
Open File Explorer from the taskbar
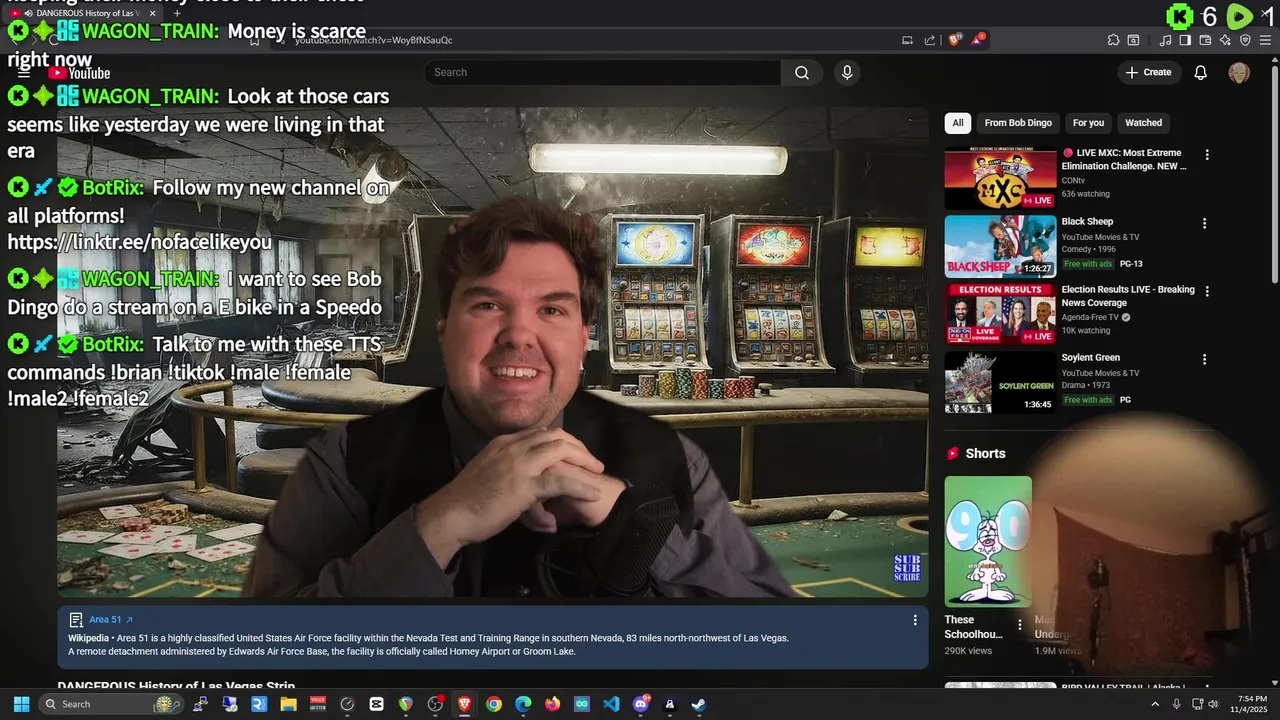[x=288, y=704]
